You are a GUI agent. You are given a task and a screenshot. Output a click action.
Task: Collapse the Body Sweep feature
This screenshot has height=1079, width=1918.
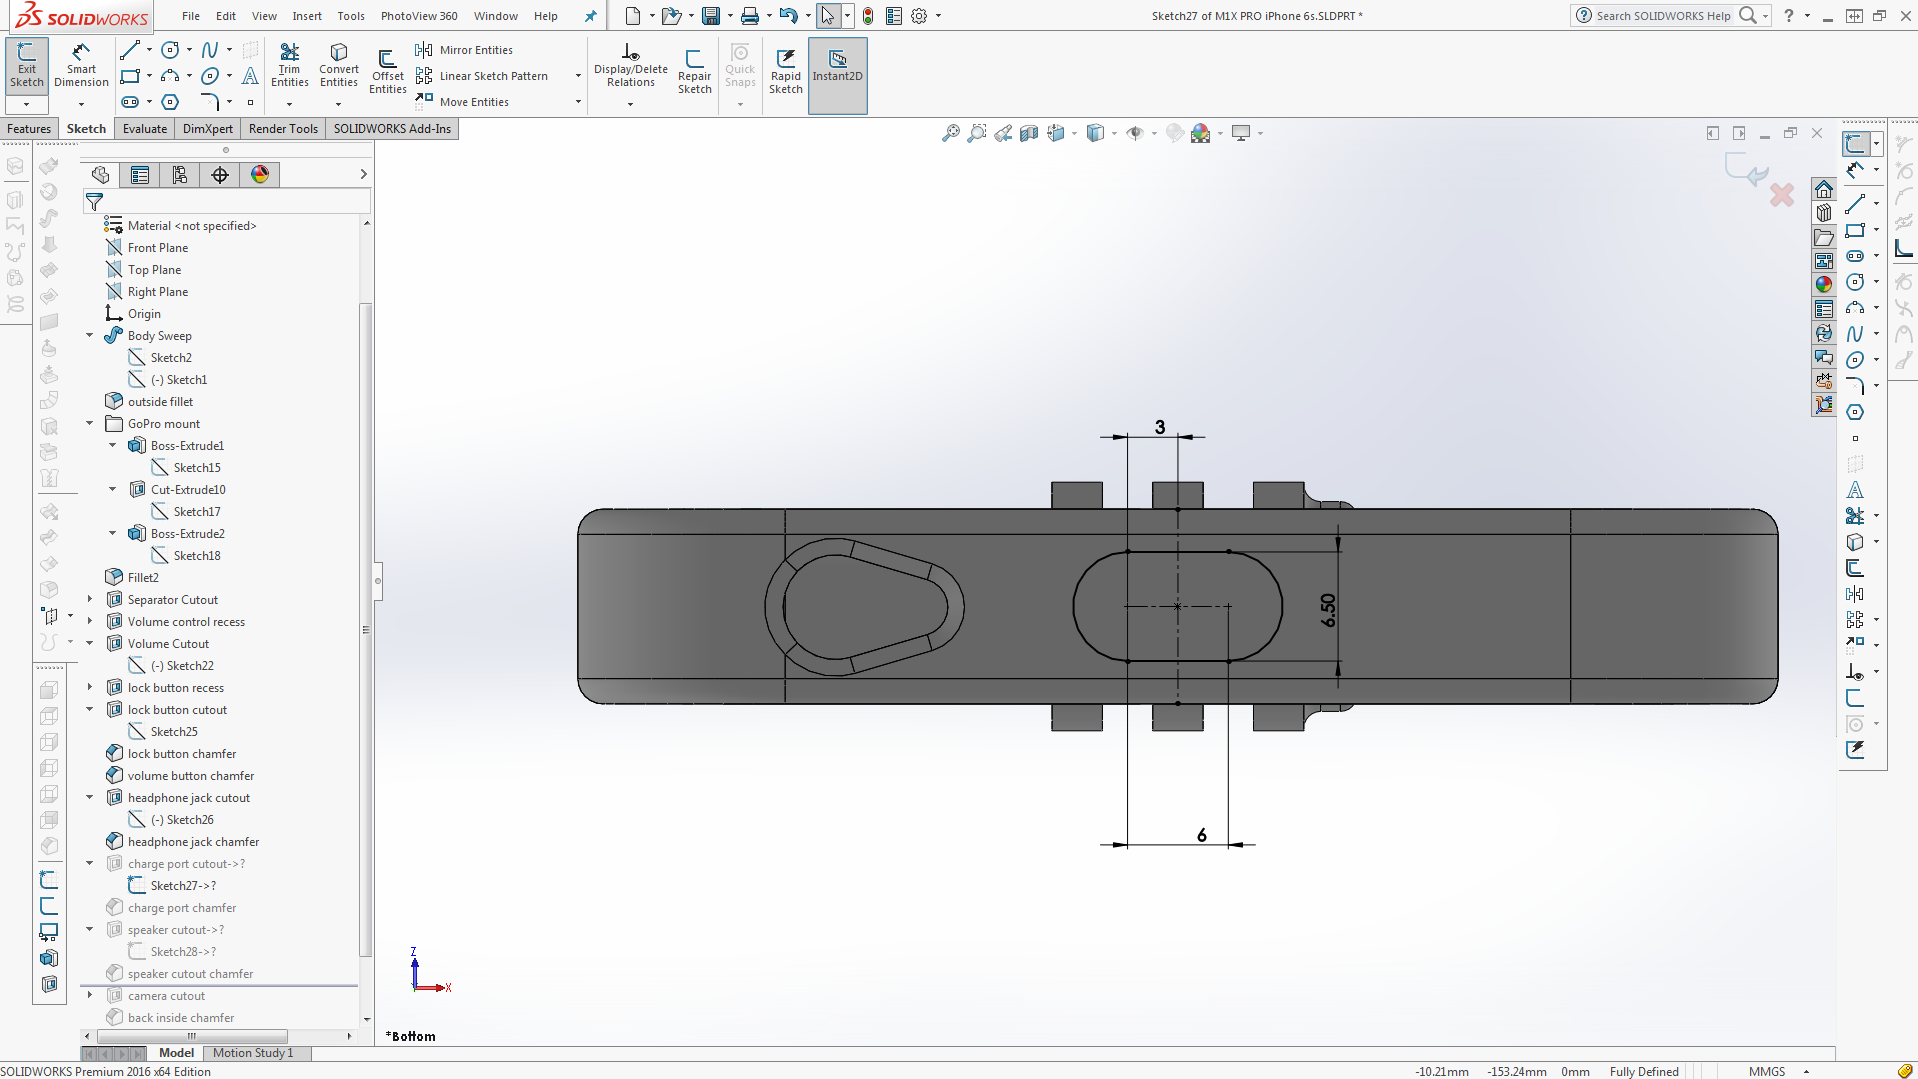pyautogui.click(x=90, y=336)
